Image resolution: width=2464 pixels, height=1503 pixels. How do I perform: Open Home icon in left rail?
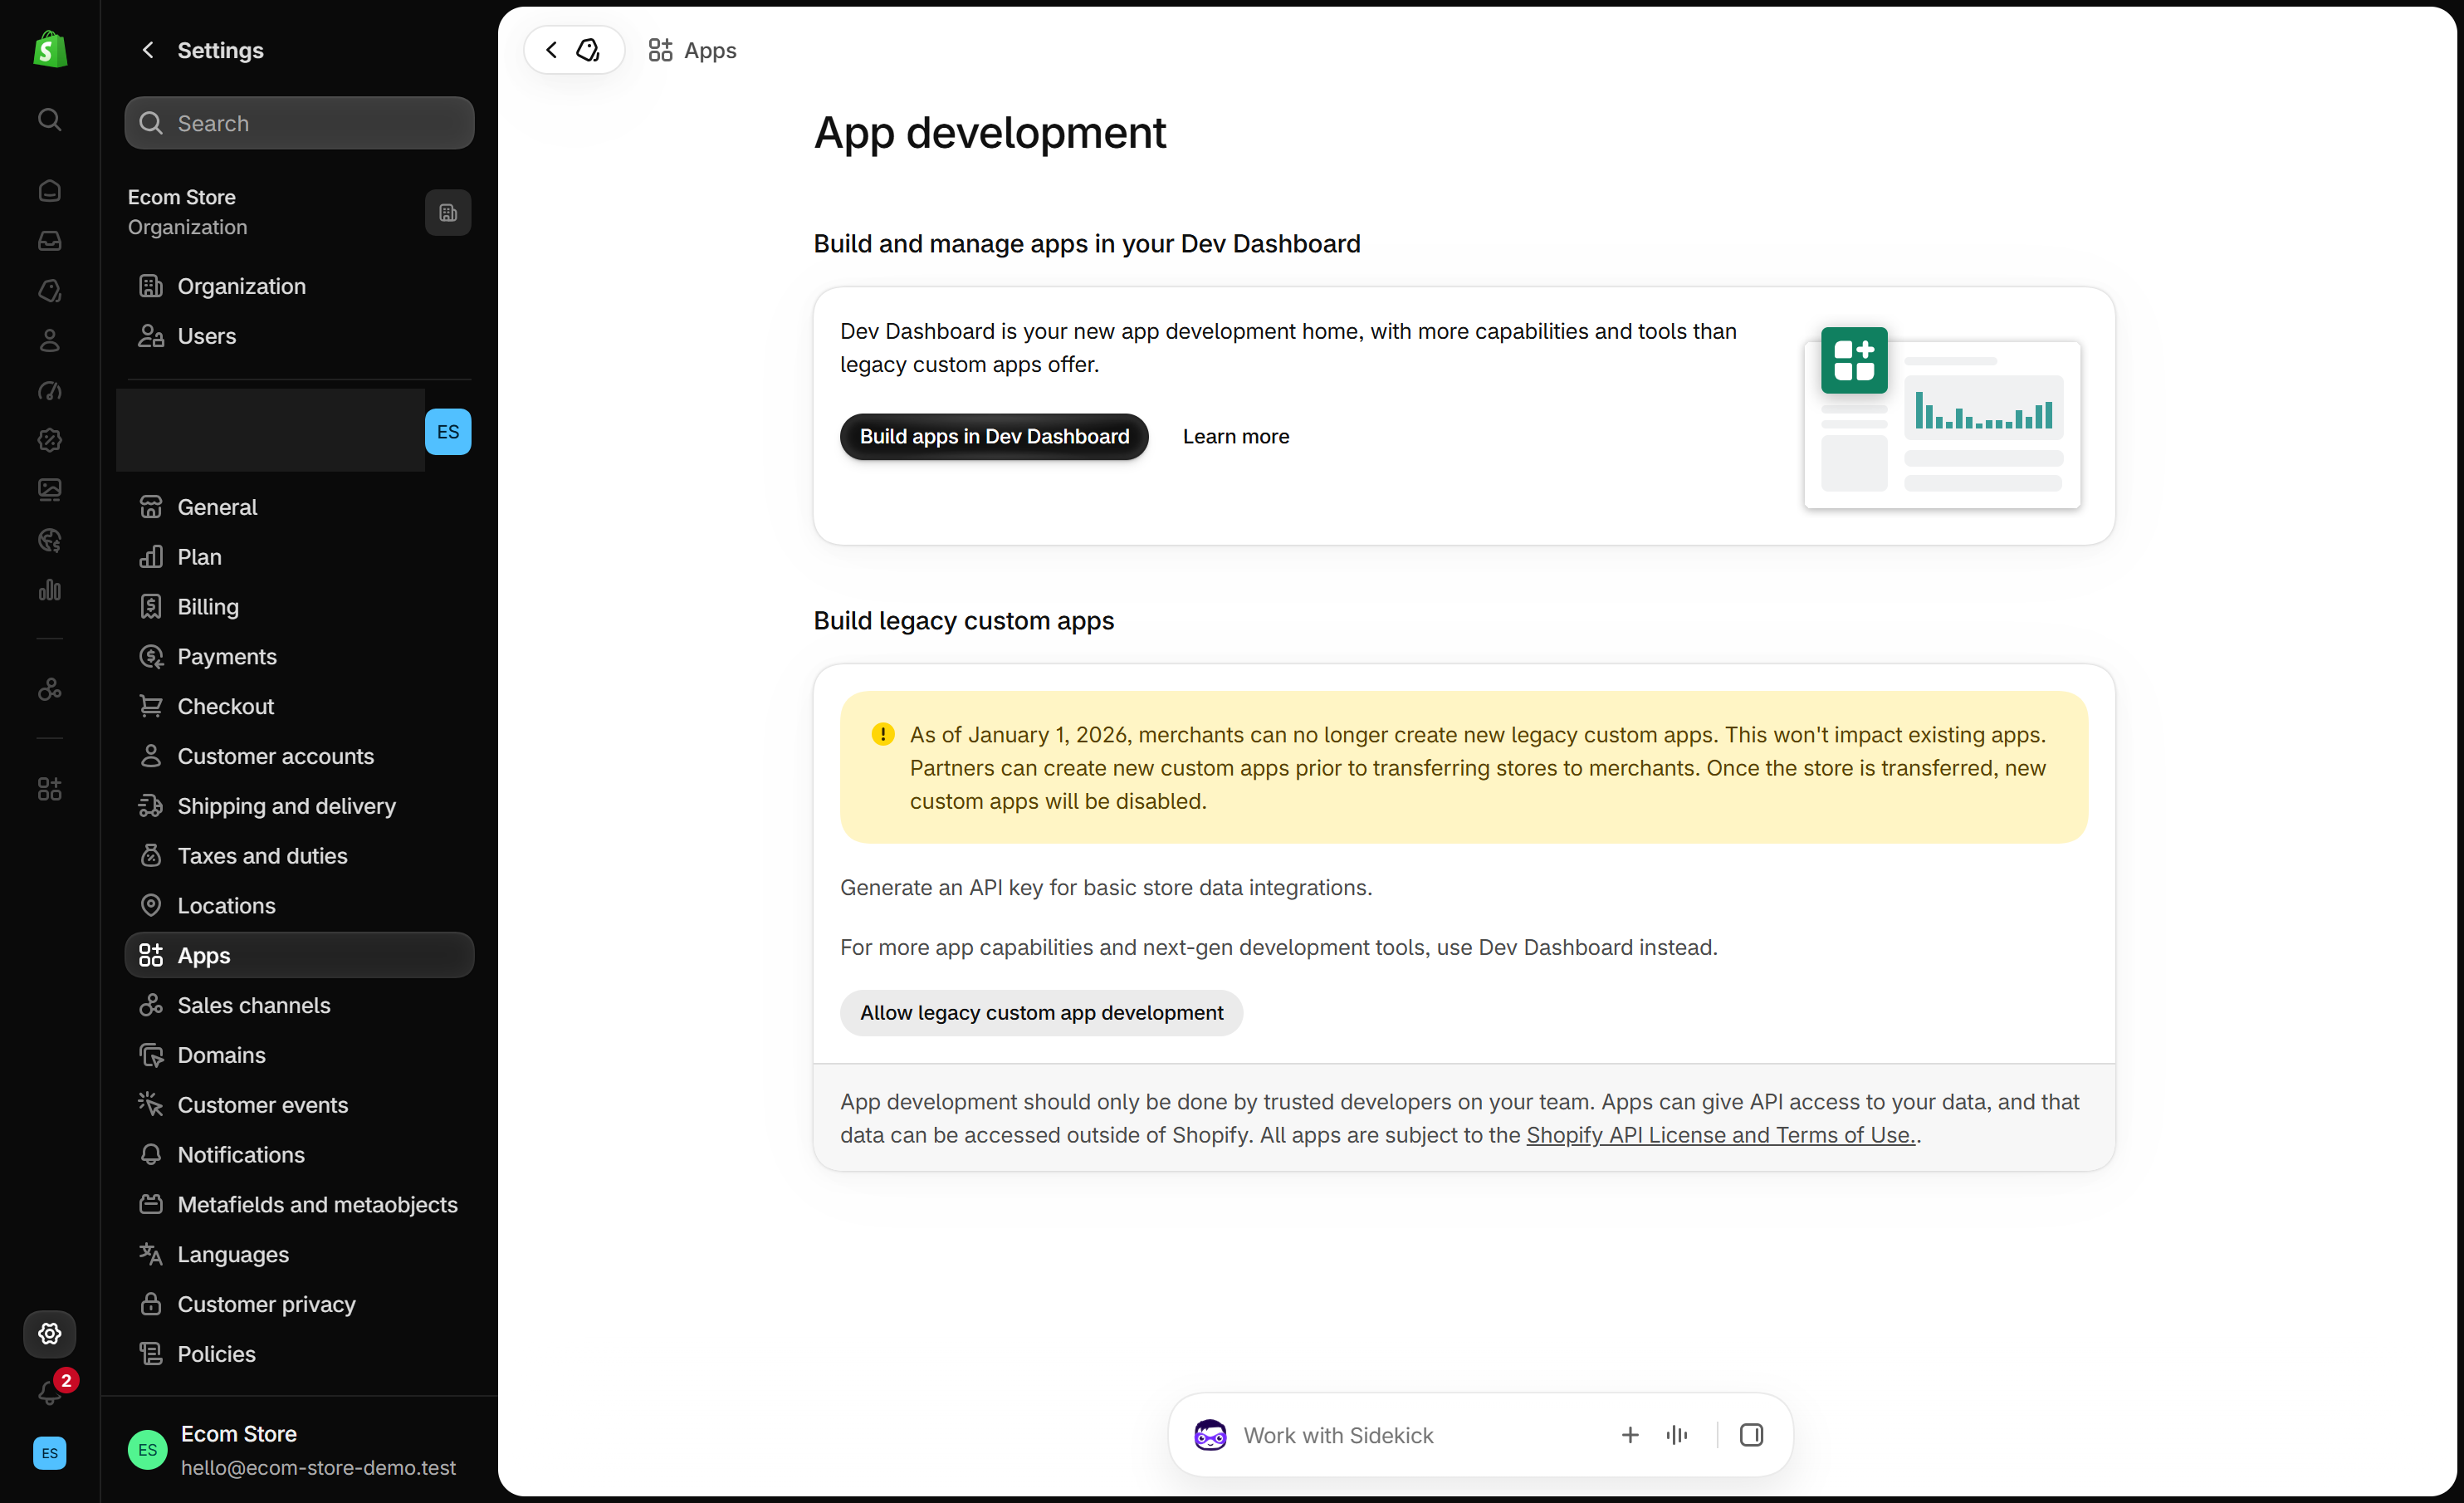point(49,191)
